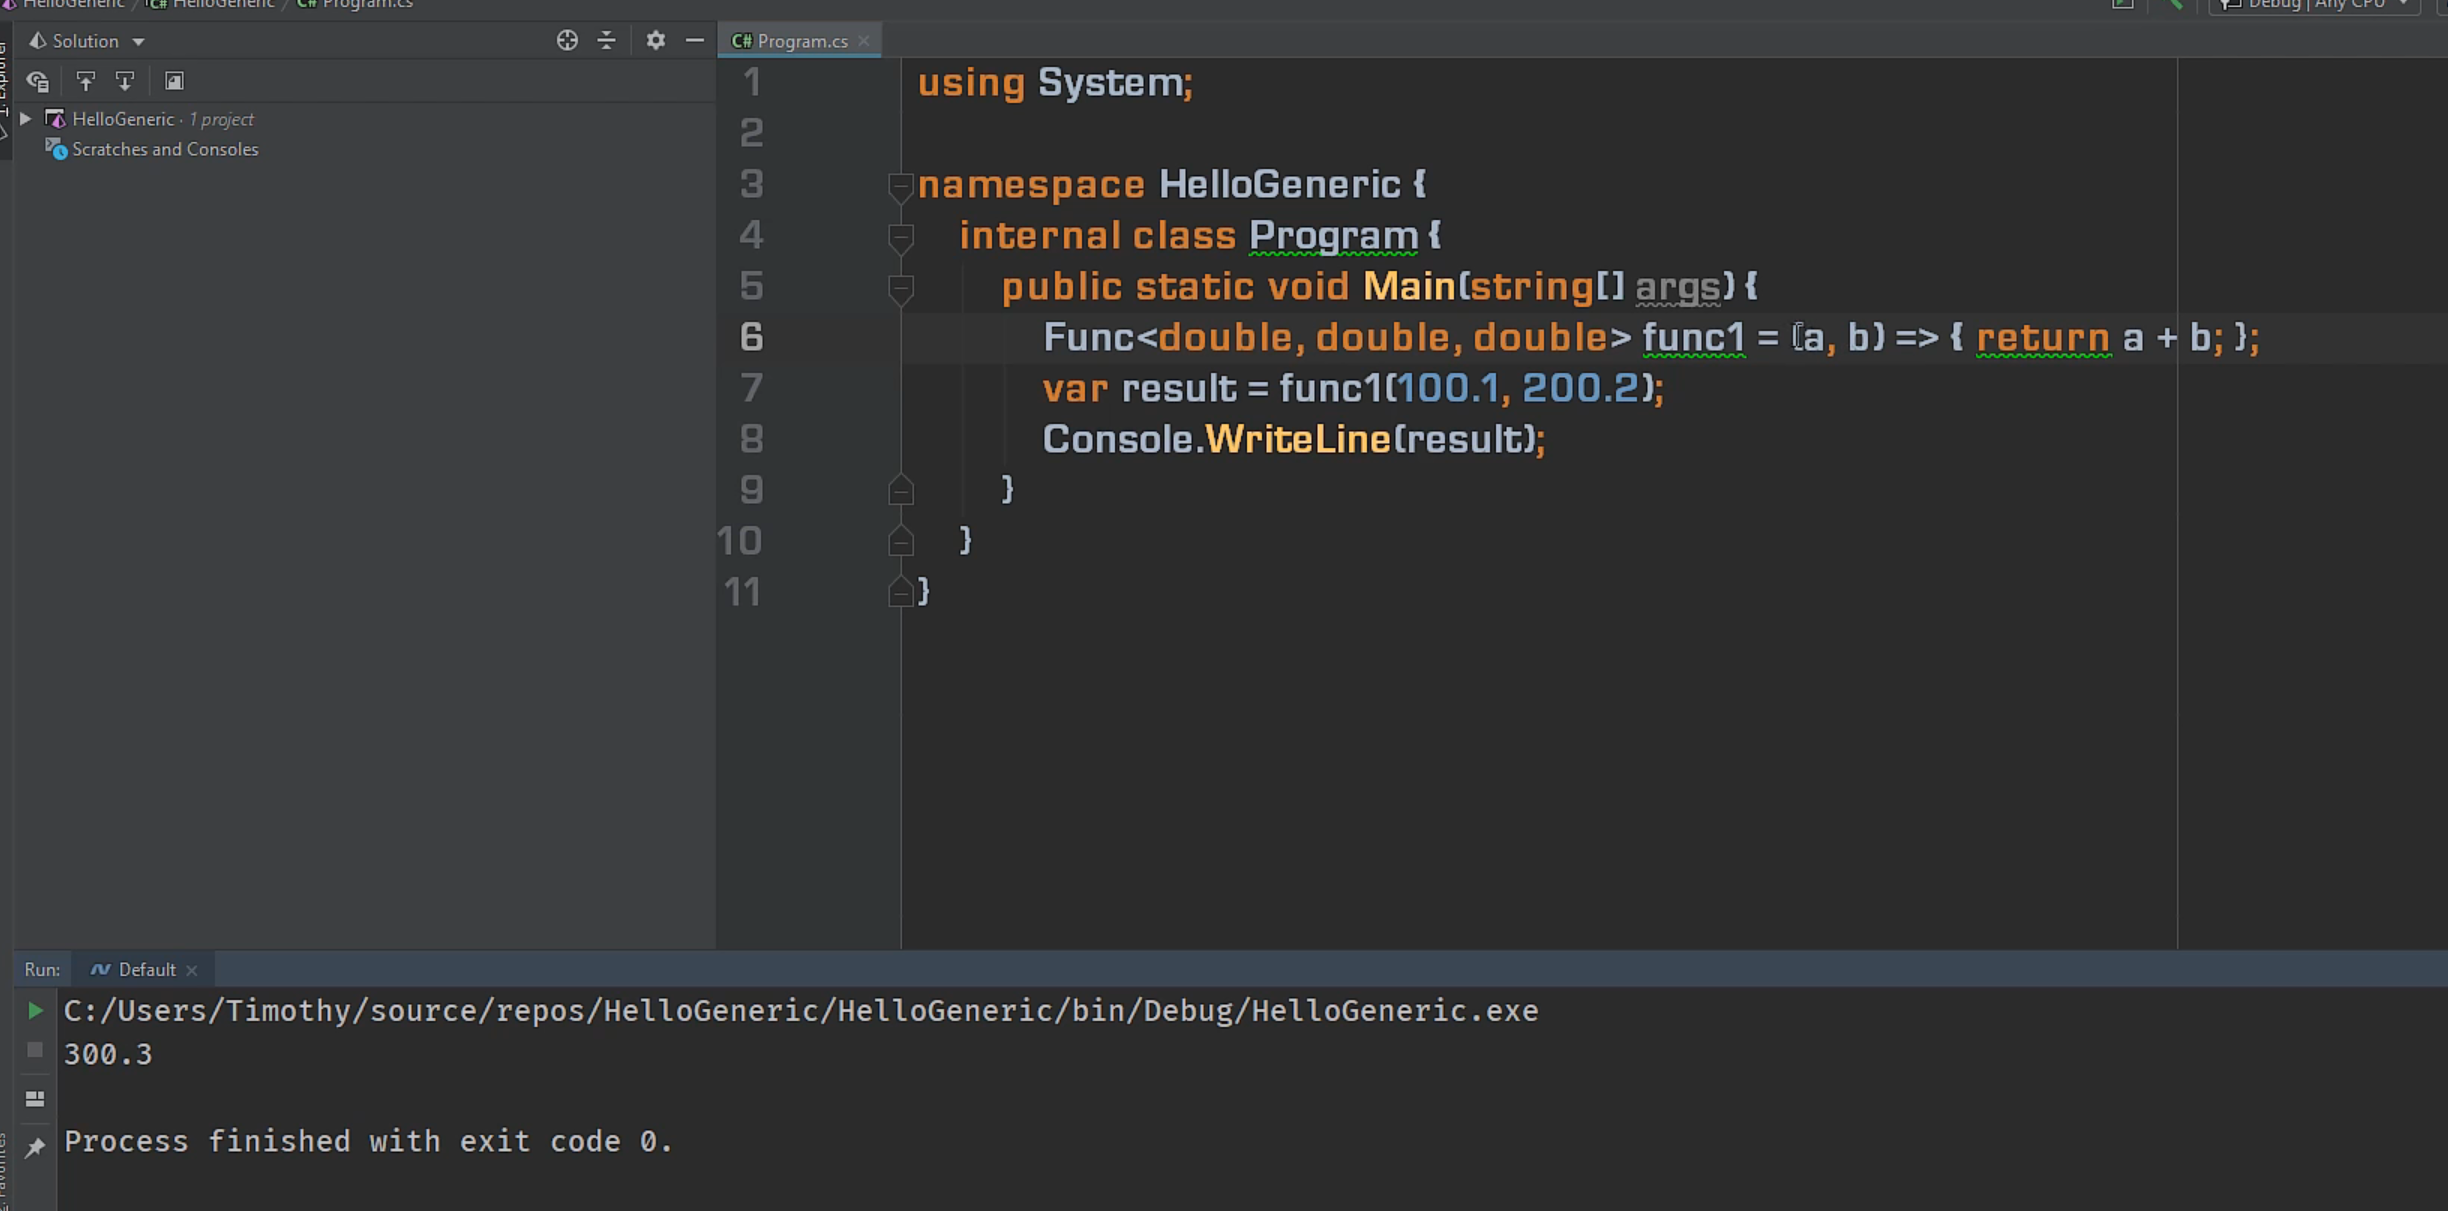Click the 300.3 output value

[x=108, y=1054]
